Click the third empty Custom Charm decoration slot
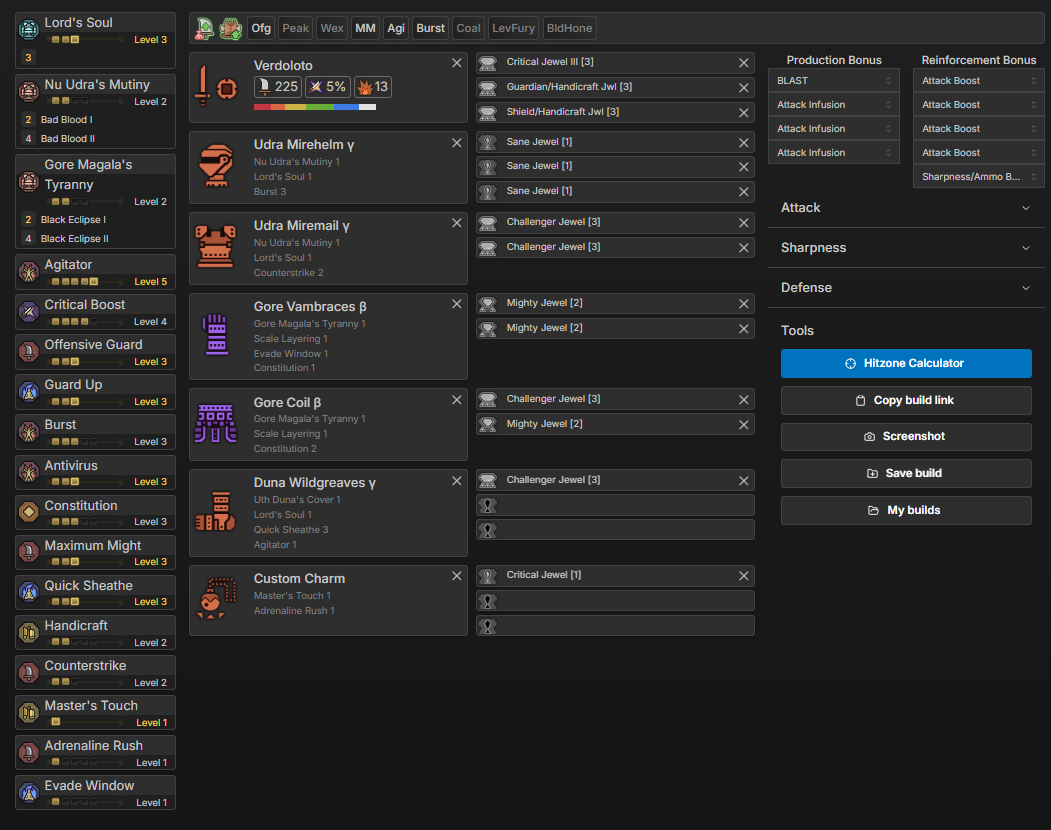Viewport: 1051px width, 830px height. 615,626
